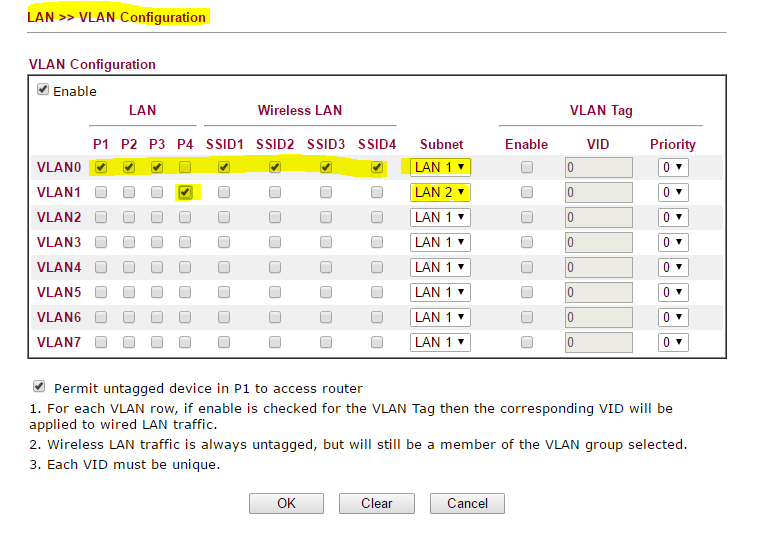Click the OK button
Screen dimensions: 779x537
[x=286, y=503]
